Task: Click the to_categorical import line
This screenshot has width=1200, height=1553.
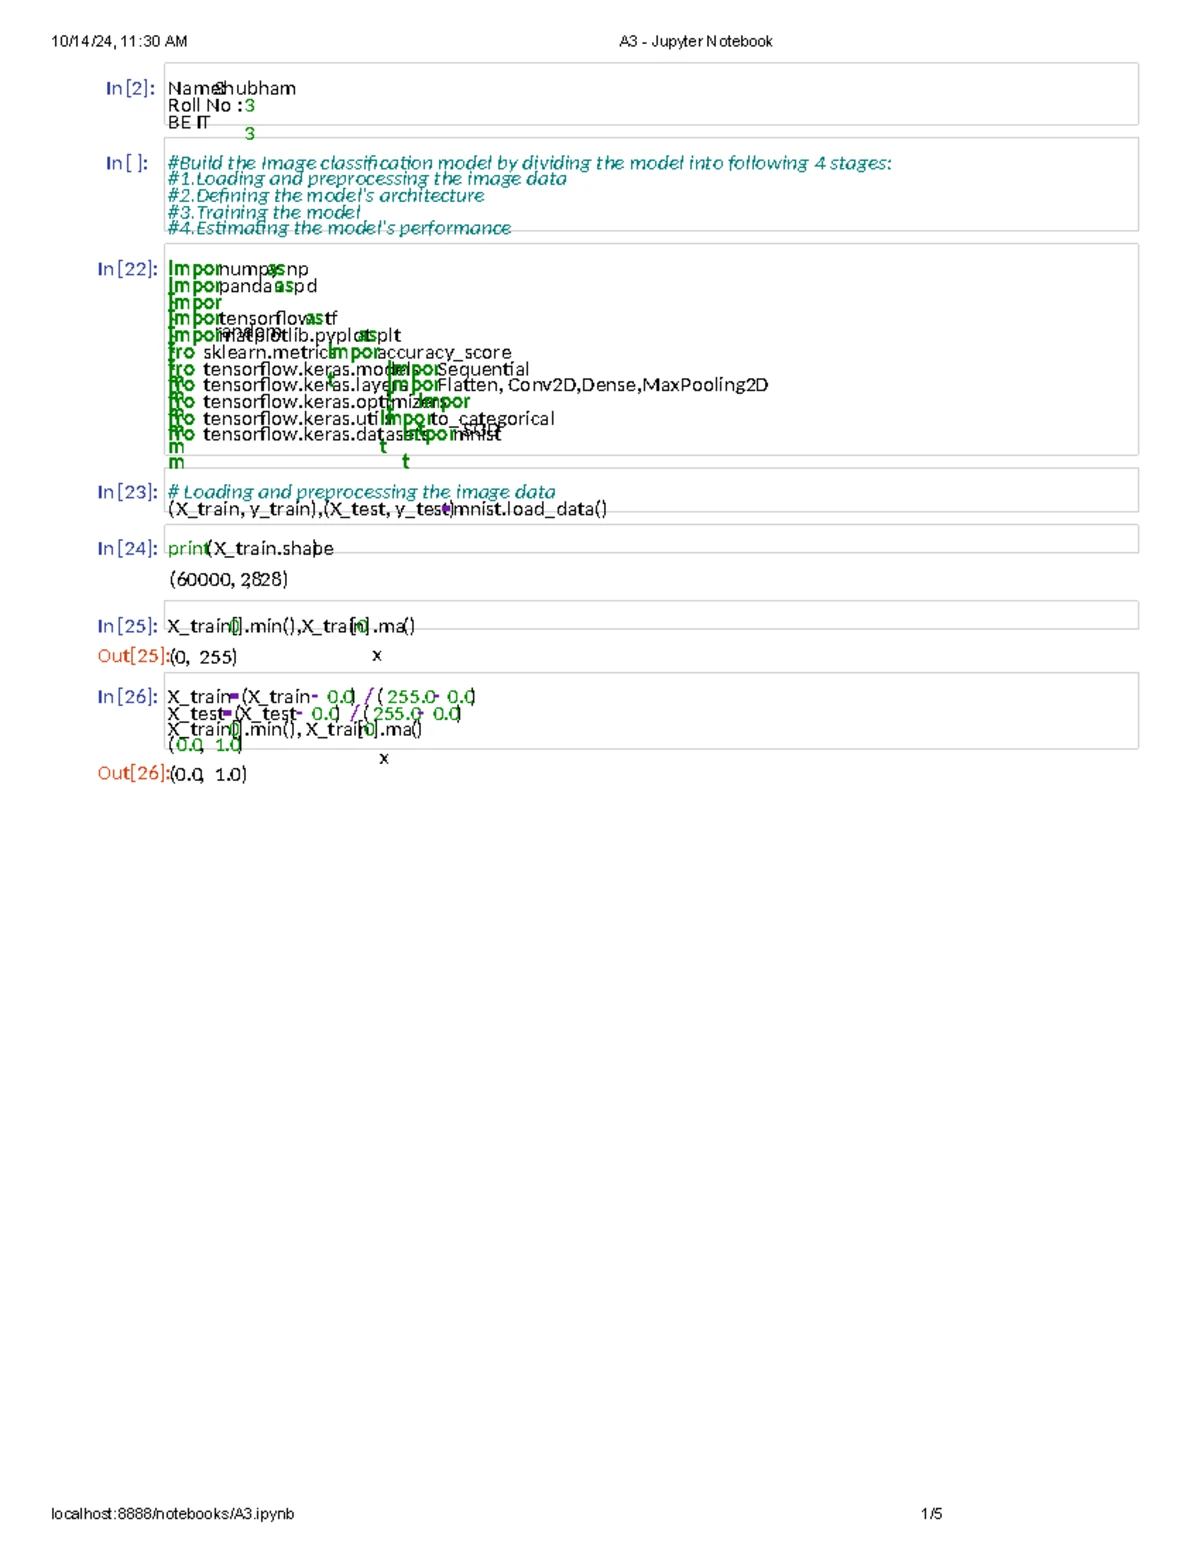Action: tap(361, 418)
